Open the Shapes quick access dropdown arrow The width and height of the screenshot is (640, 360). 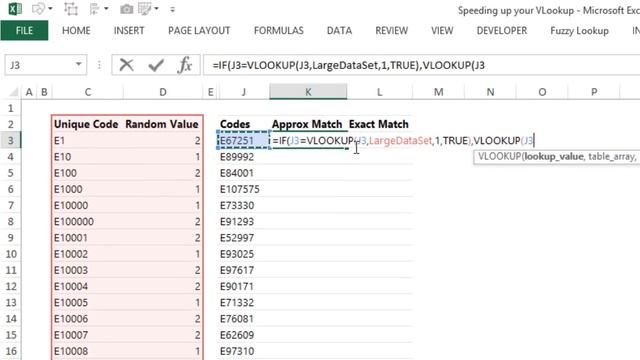pos(51,9)
